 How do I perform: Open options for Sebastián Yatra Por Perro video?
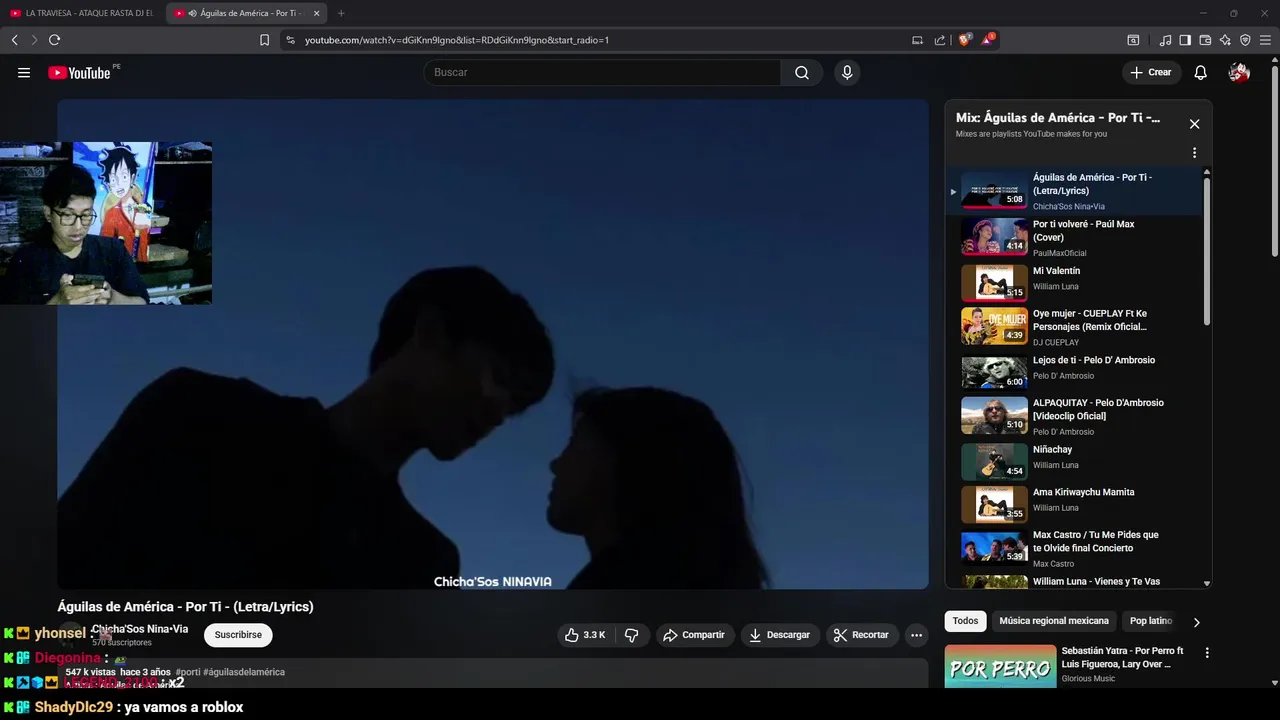(x=1207, y=653)
